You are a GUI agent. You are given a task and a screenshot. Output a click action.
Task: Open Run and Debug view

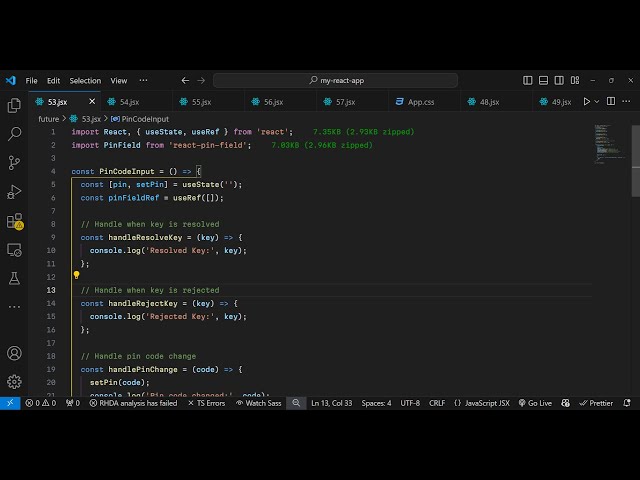pyautogui.click(x=14, y=191)
